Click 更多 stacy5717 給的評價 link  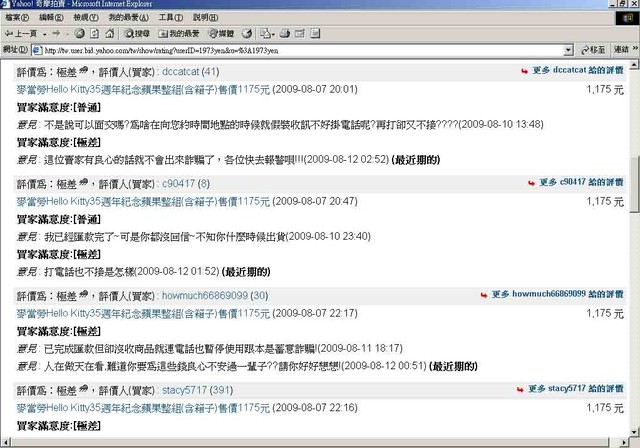(x=576, y=388)
